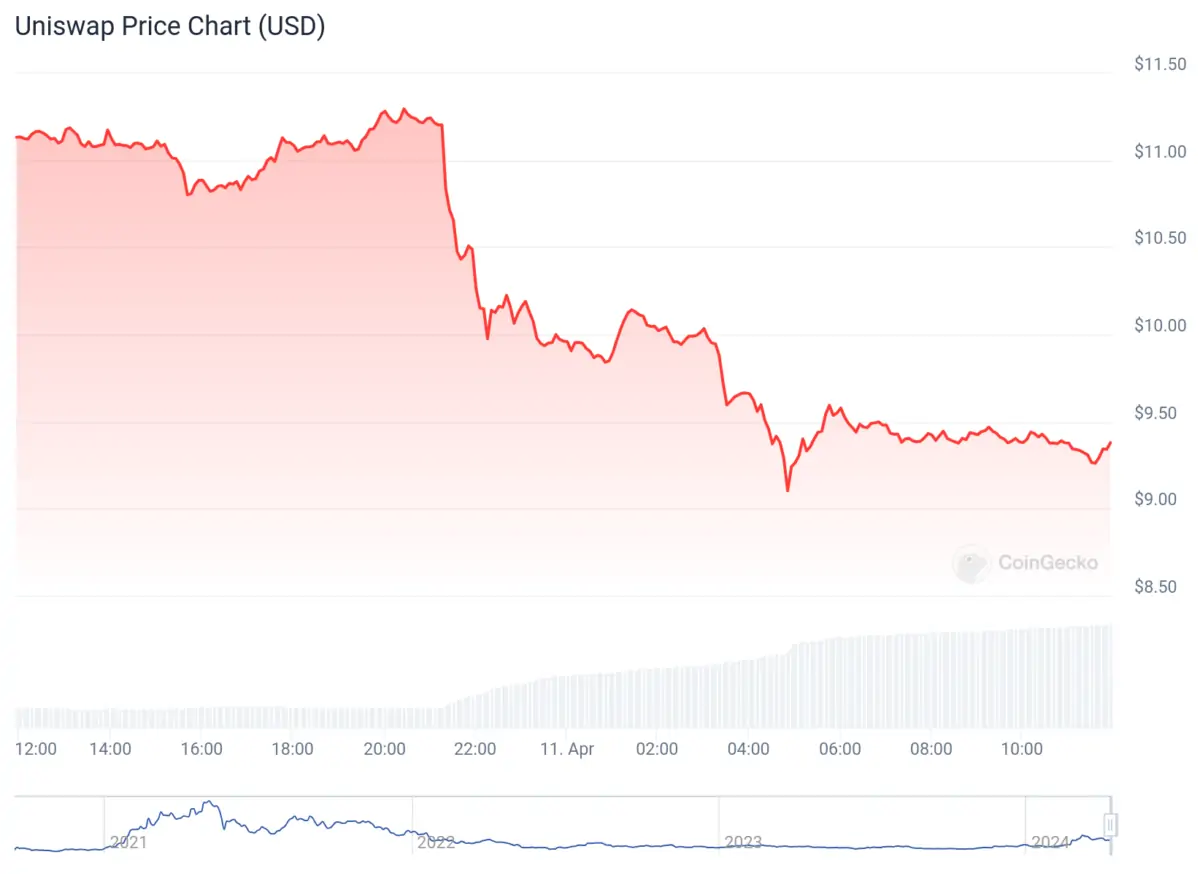Click the $11.50 price axis label
Screen dimensions: 1200x876
point(1160,65)
